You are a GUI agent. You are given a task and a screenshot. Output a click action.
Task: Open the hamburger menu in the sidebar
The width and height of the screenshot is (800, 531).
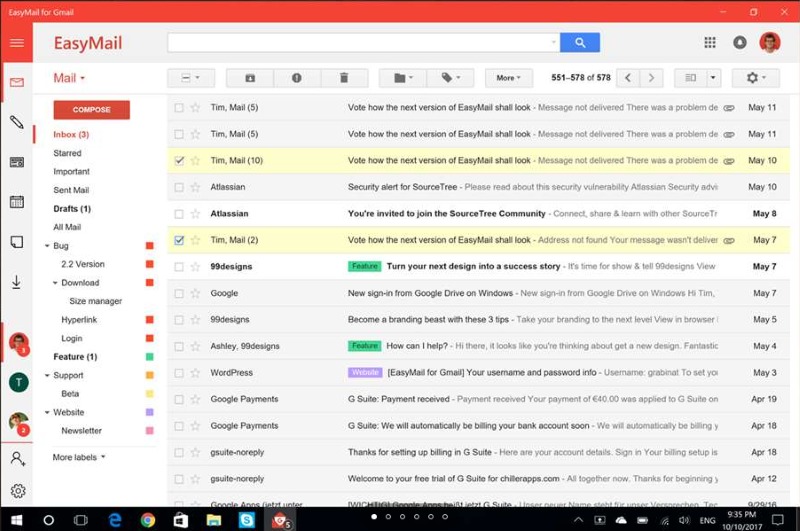16,43
